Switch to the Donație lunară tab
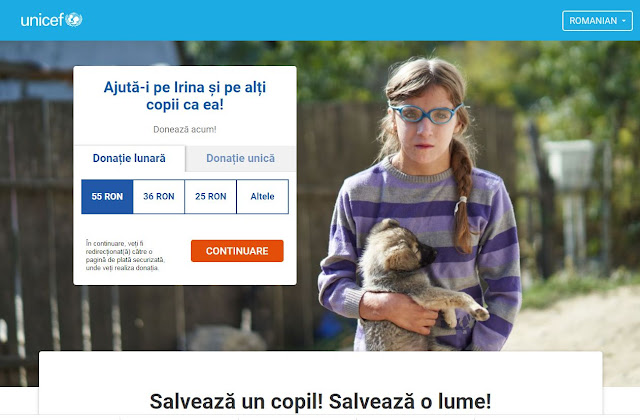Screen dimensions: 640x420 coord(129,158)
